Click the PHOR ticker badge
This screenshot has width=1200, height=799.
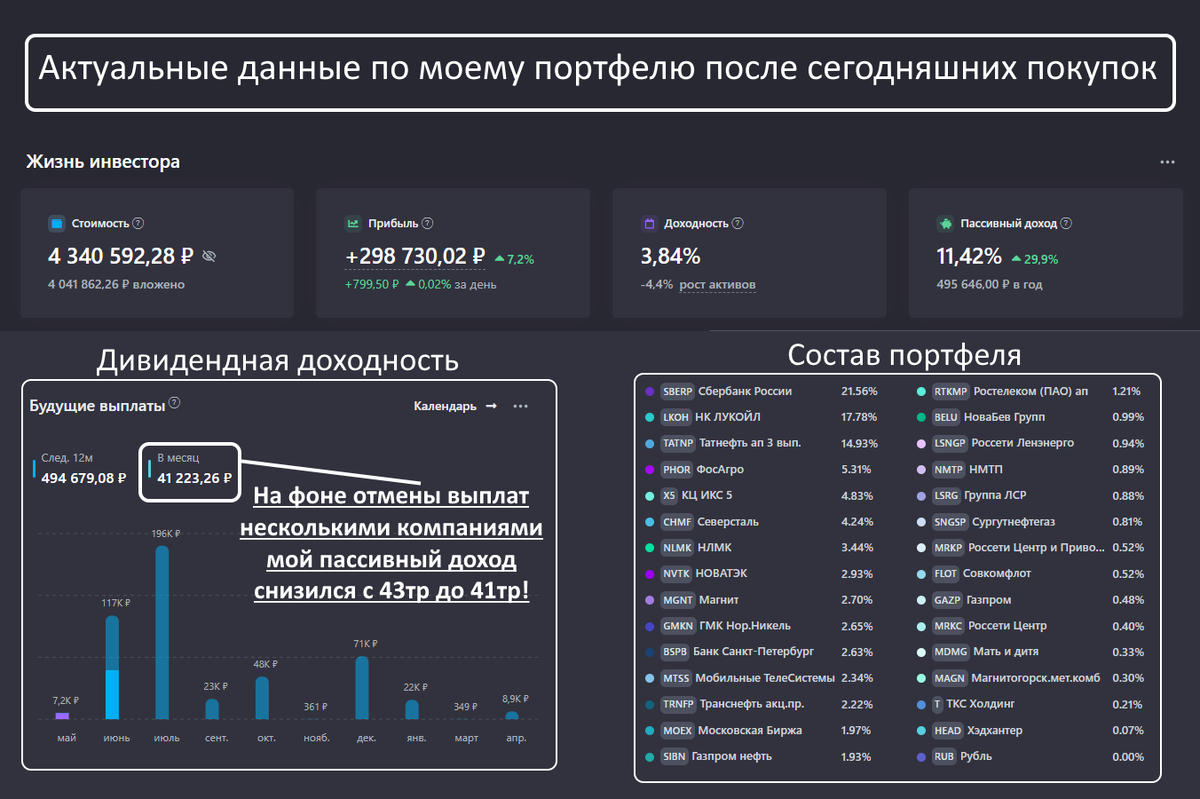(x=676, y=469)
